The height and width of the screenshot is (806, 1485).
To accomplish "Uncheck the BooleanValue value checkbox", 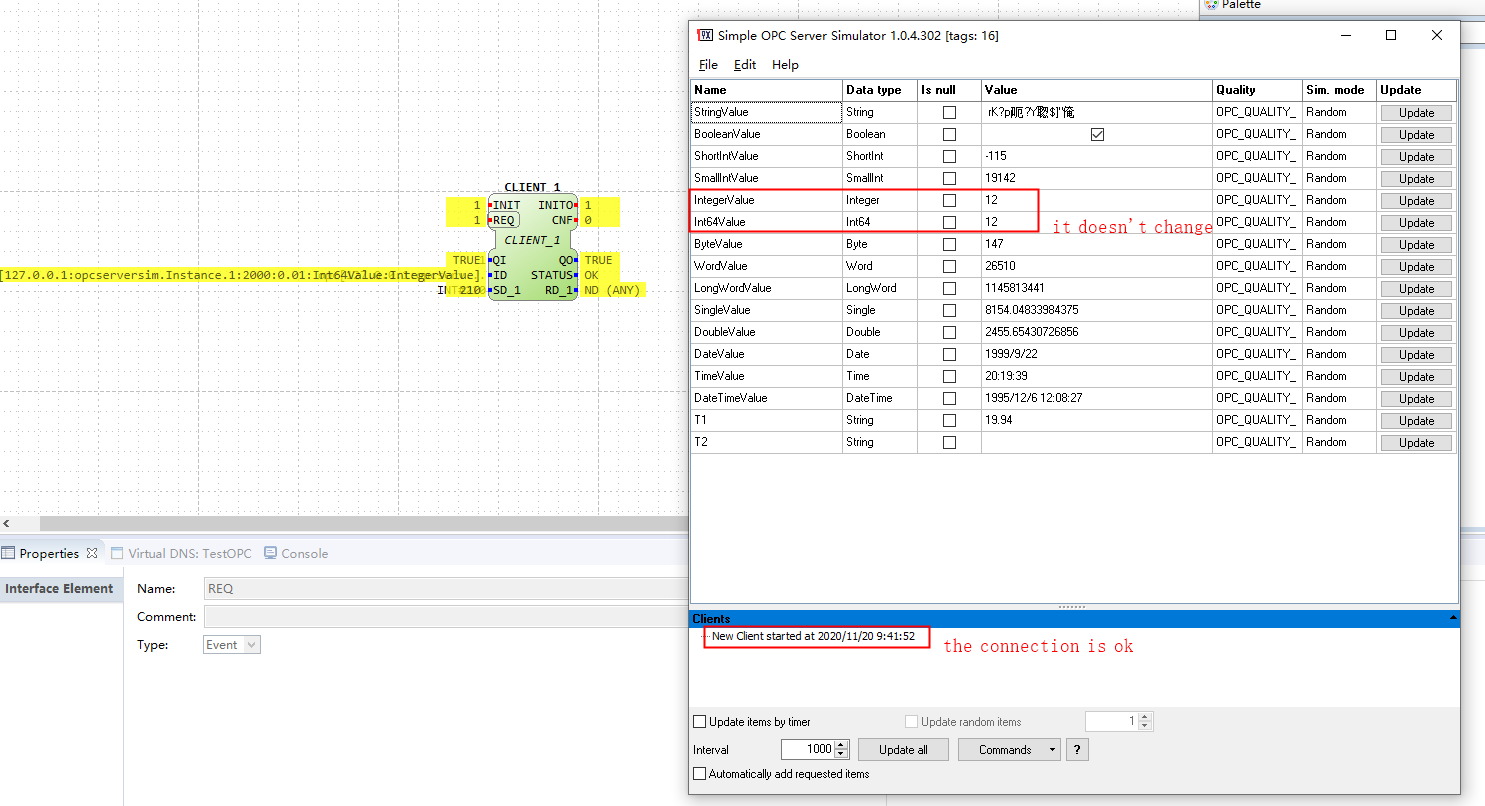I will click(1097, 135).
